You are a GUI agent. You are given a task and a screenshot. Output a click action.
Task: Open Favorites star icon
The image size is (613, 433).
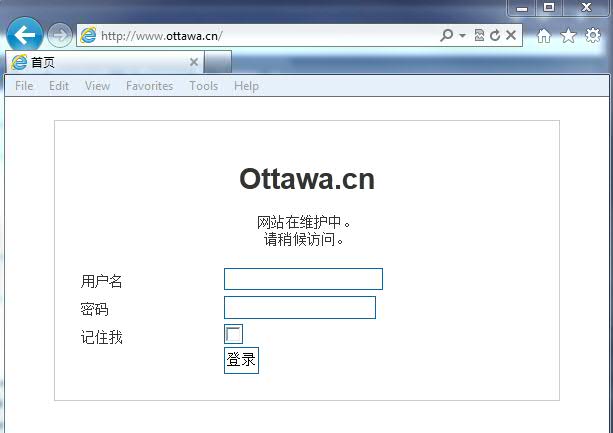[568, 36]
